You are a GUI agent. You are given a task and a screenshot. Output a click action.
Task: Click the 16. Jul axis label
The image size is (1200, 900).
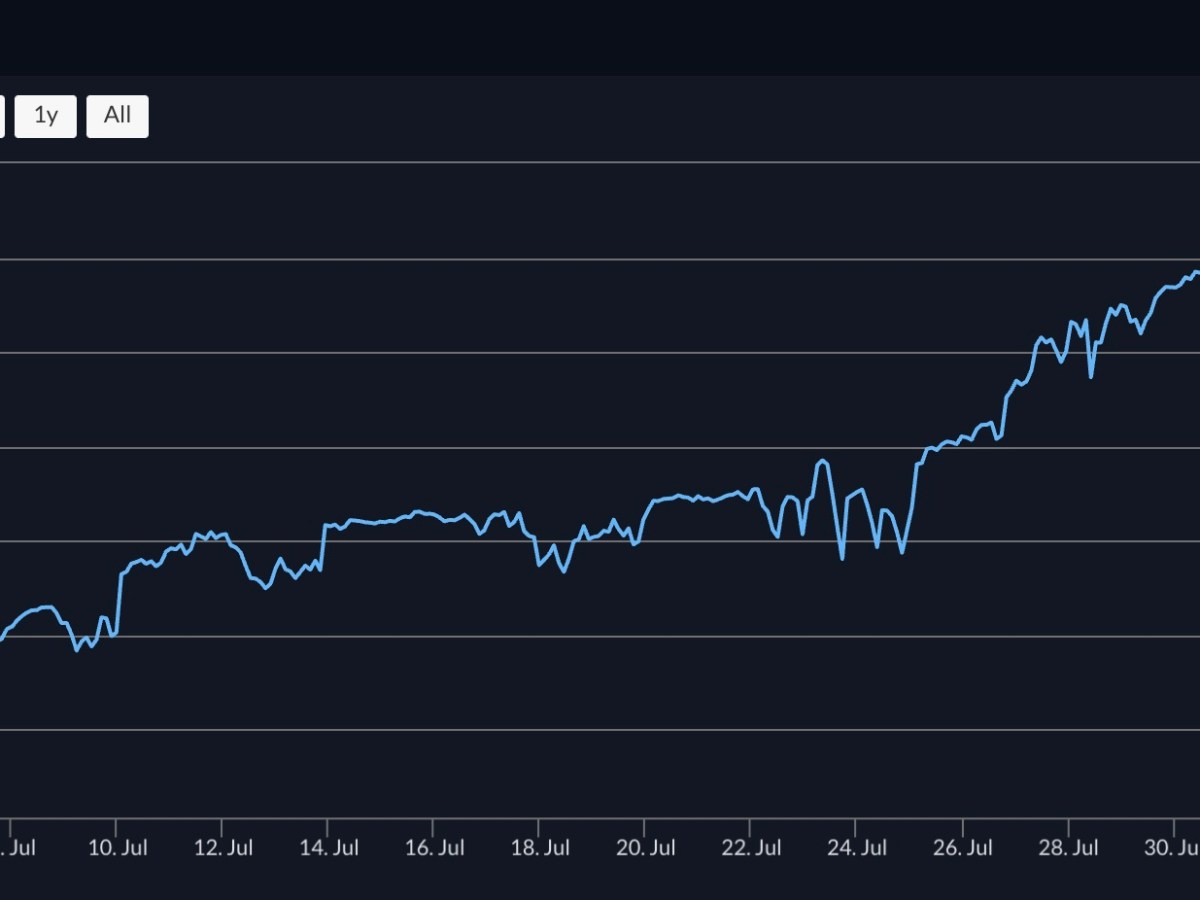pos(435,847)
